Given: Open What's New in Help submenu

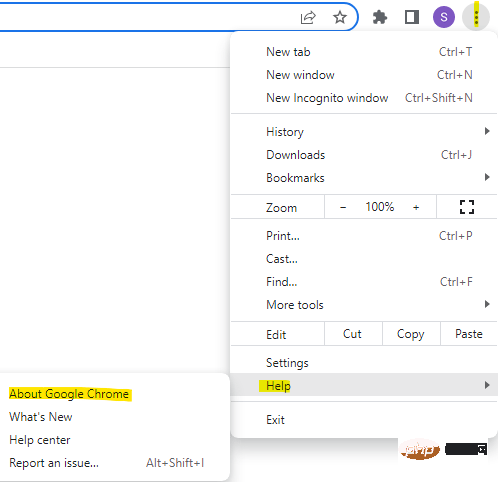Looking at the screenshot, I should point(115,417).
